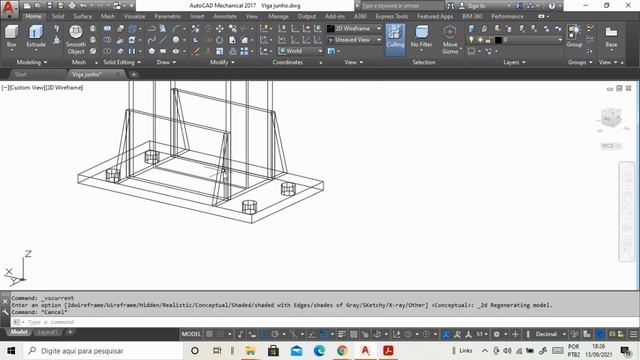
Task: Click the layer color black swatch
Action: 498,40
